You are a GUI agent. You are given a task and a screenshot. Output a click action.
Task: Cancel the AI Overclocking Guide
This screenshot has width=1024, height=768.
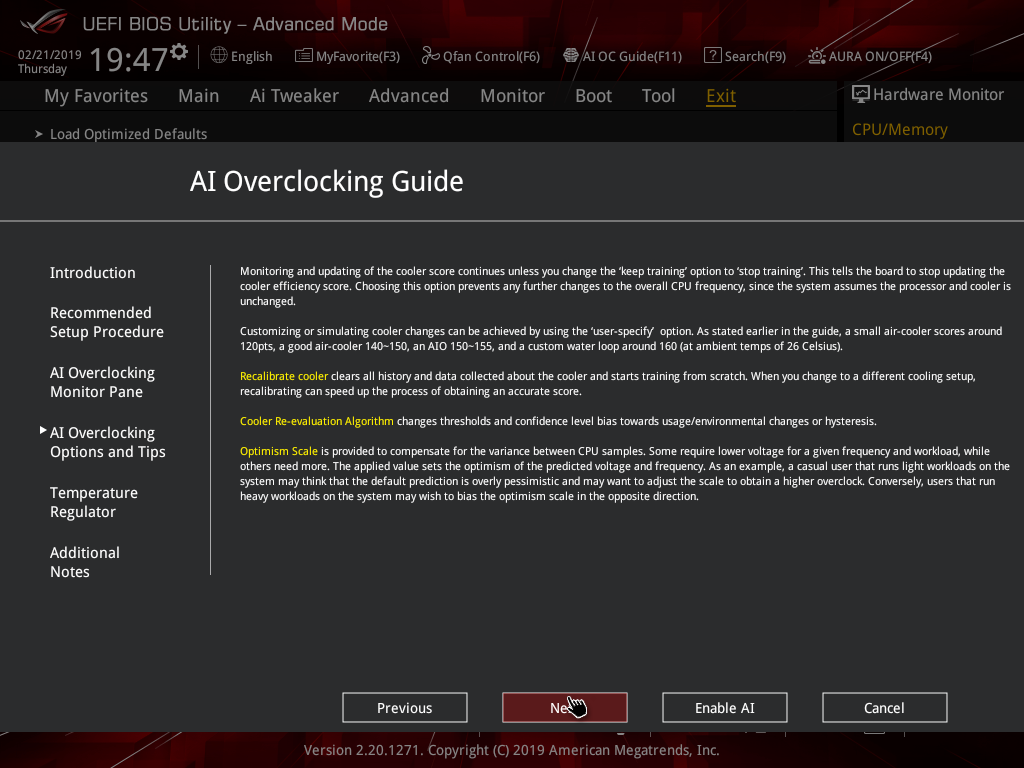(x=885, y=708)
